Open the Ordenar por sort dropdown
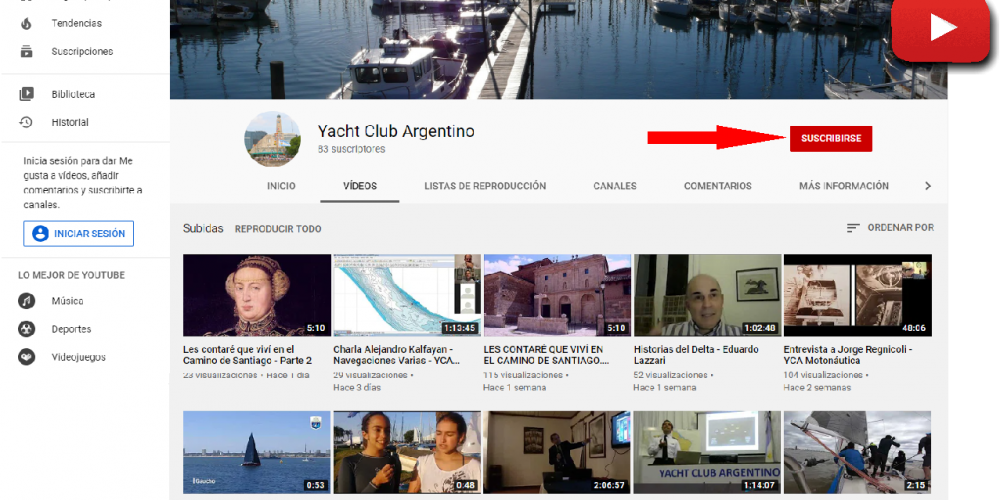 point(890,228)
